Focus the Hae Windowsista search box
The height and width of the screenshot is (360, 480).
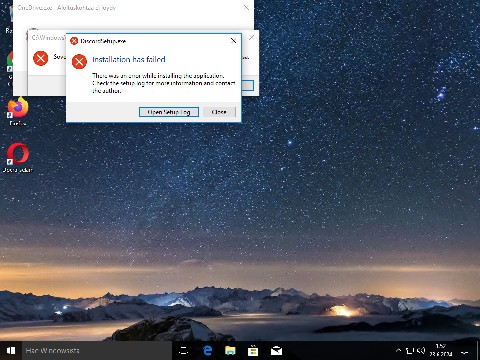(97, 351)
